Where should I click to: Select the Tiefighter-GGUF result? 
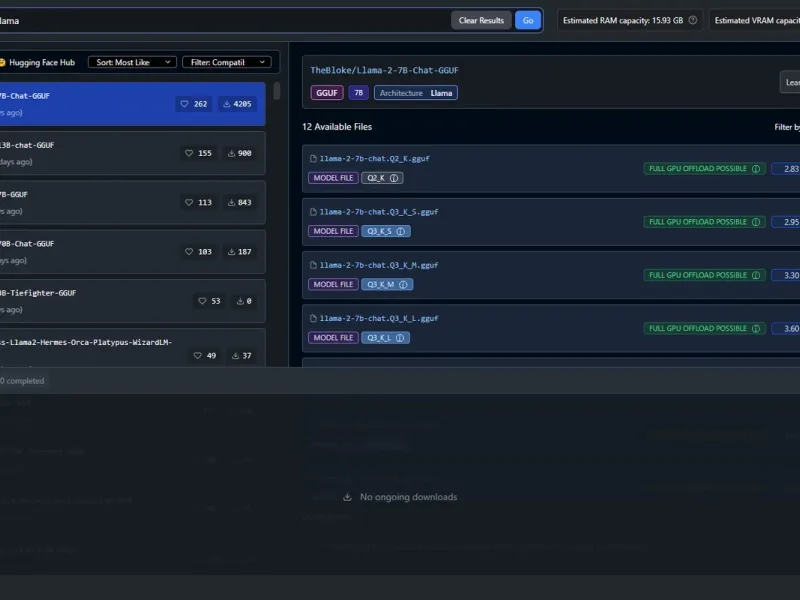pyautogui.click(x=132, y=301)
